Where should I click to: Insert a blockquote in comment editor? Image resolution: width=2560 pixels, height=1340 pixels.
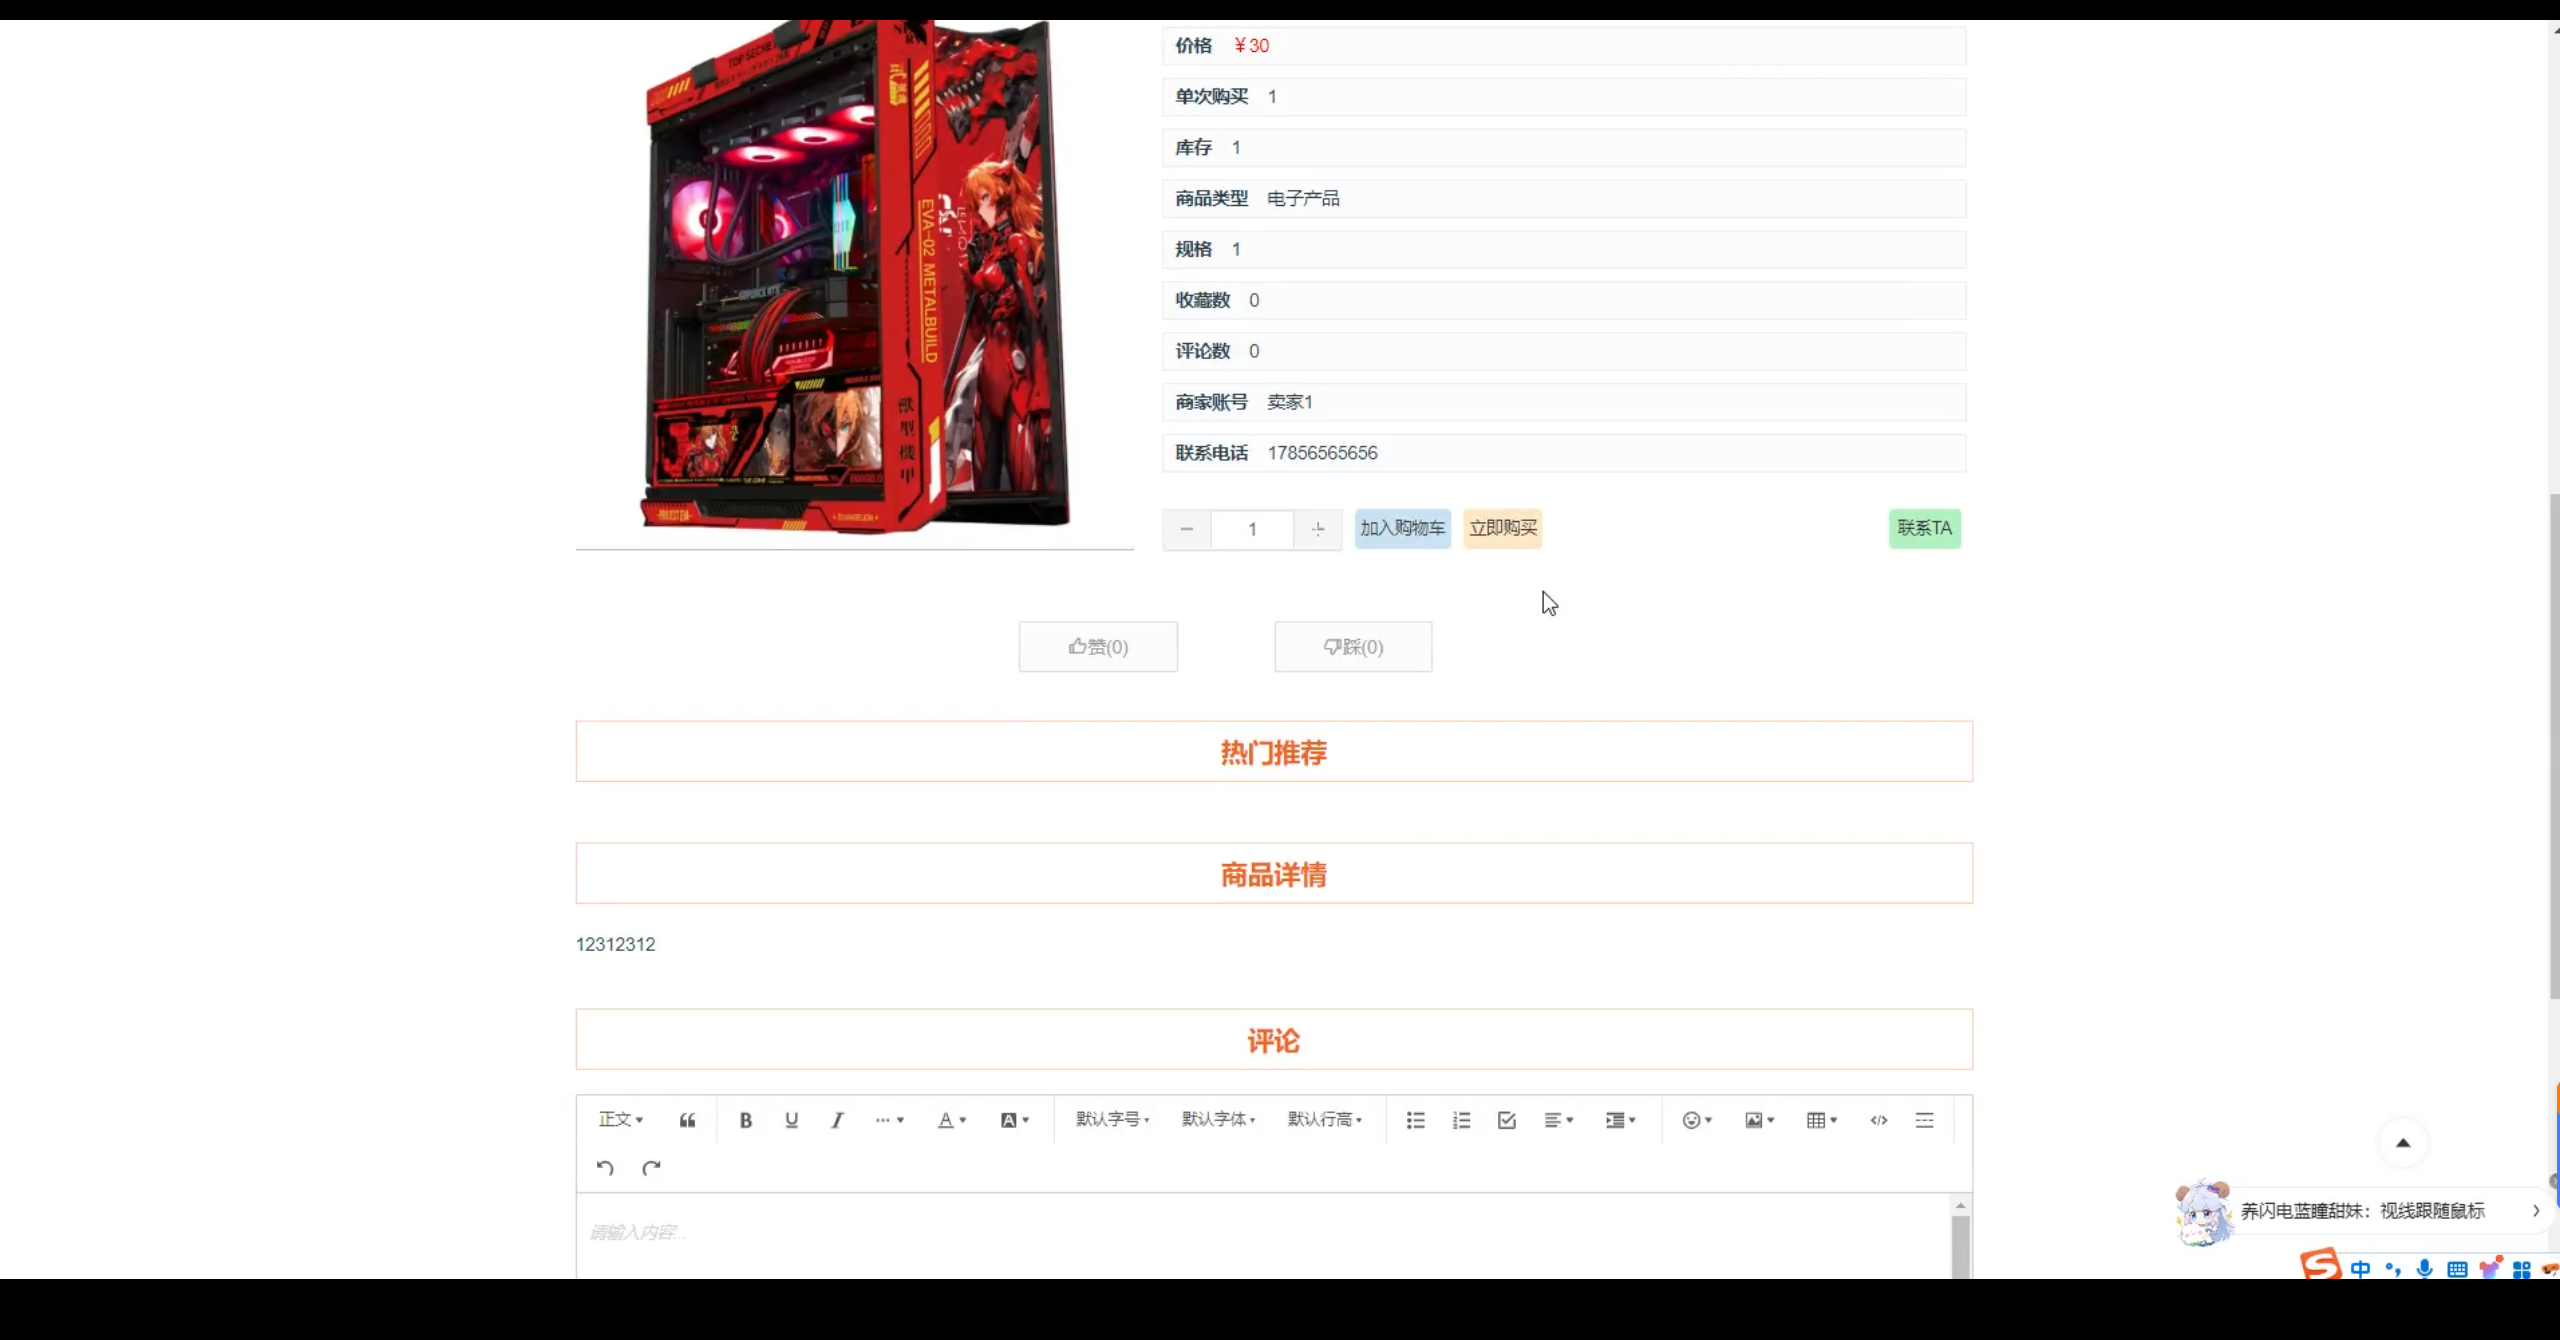coord(687,1120)
